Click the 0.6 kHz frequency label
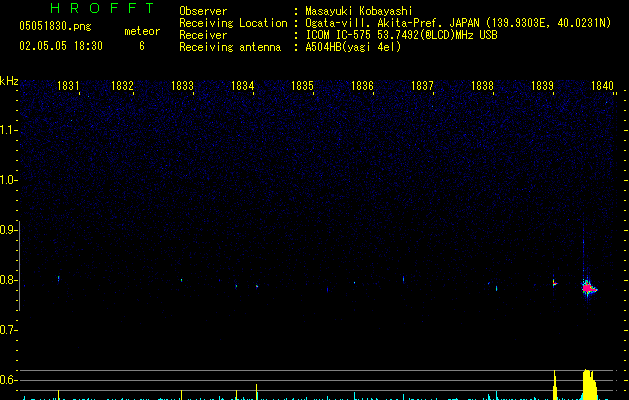629x400 pixels. (x=8, y=380)
